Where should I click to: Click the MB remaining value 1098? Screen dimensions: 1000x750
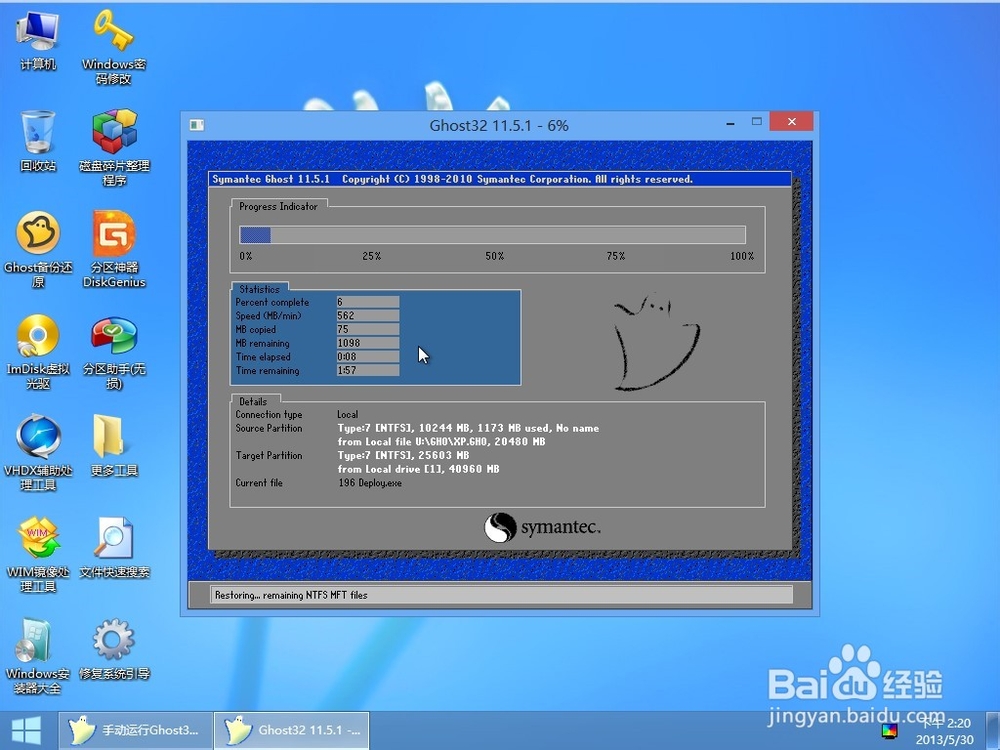pyautogui.click(x=368, y=343)
